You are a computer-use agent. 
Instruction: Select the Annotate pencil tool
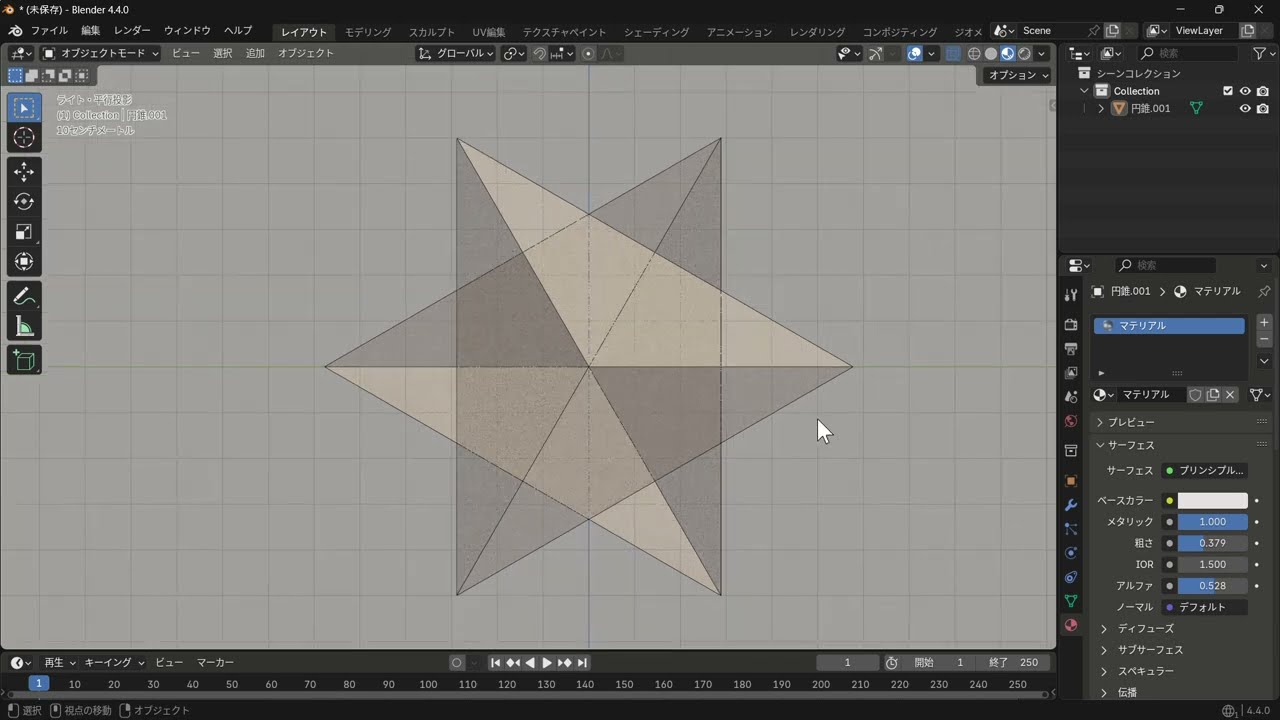click(24, 296)
